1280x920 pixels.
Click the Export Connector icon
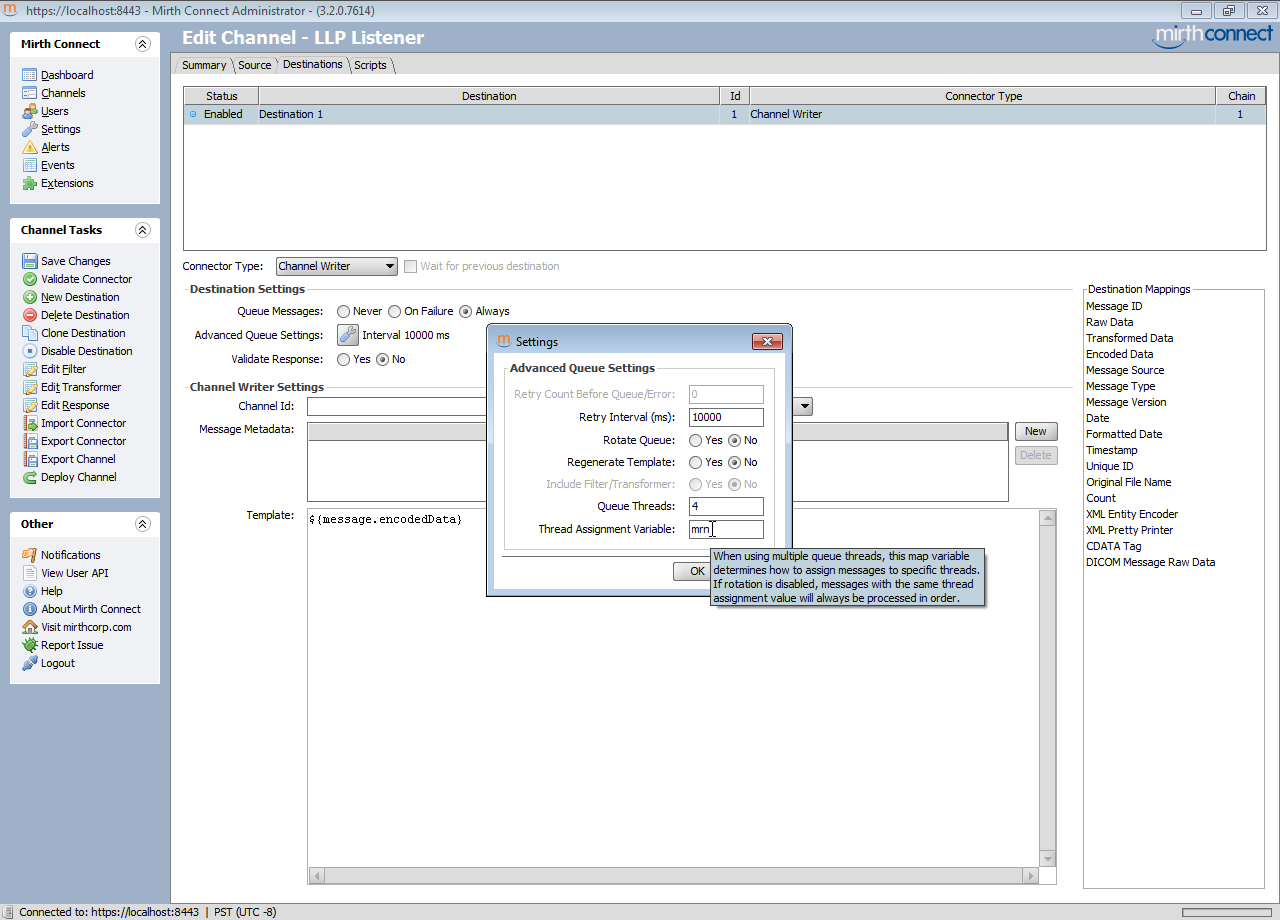(30, 441)
